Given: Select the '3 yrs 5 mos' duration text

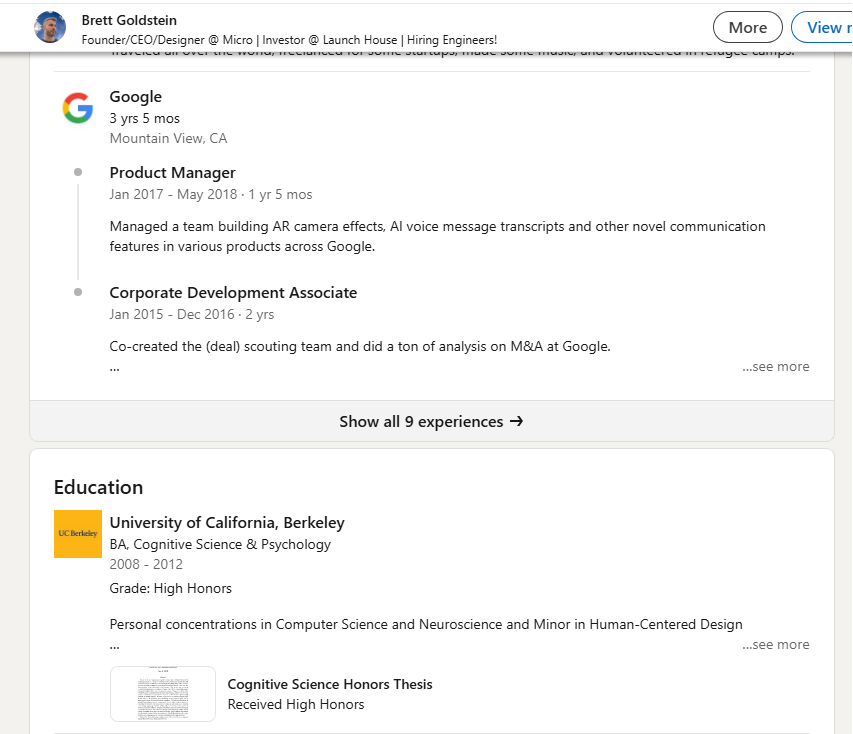Looking at the screenshot, I should [x=144, y=118].
